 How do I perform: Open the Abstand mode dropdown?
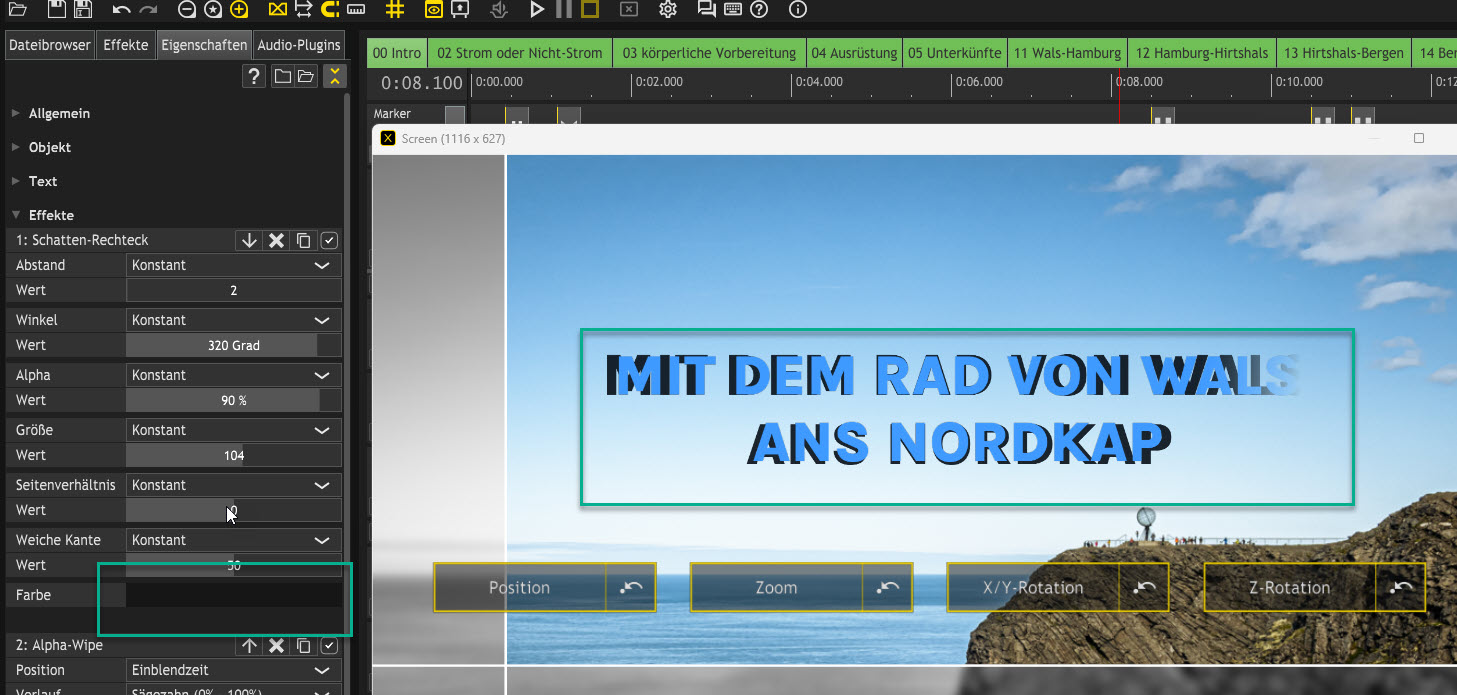(234, 265)
